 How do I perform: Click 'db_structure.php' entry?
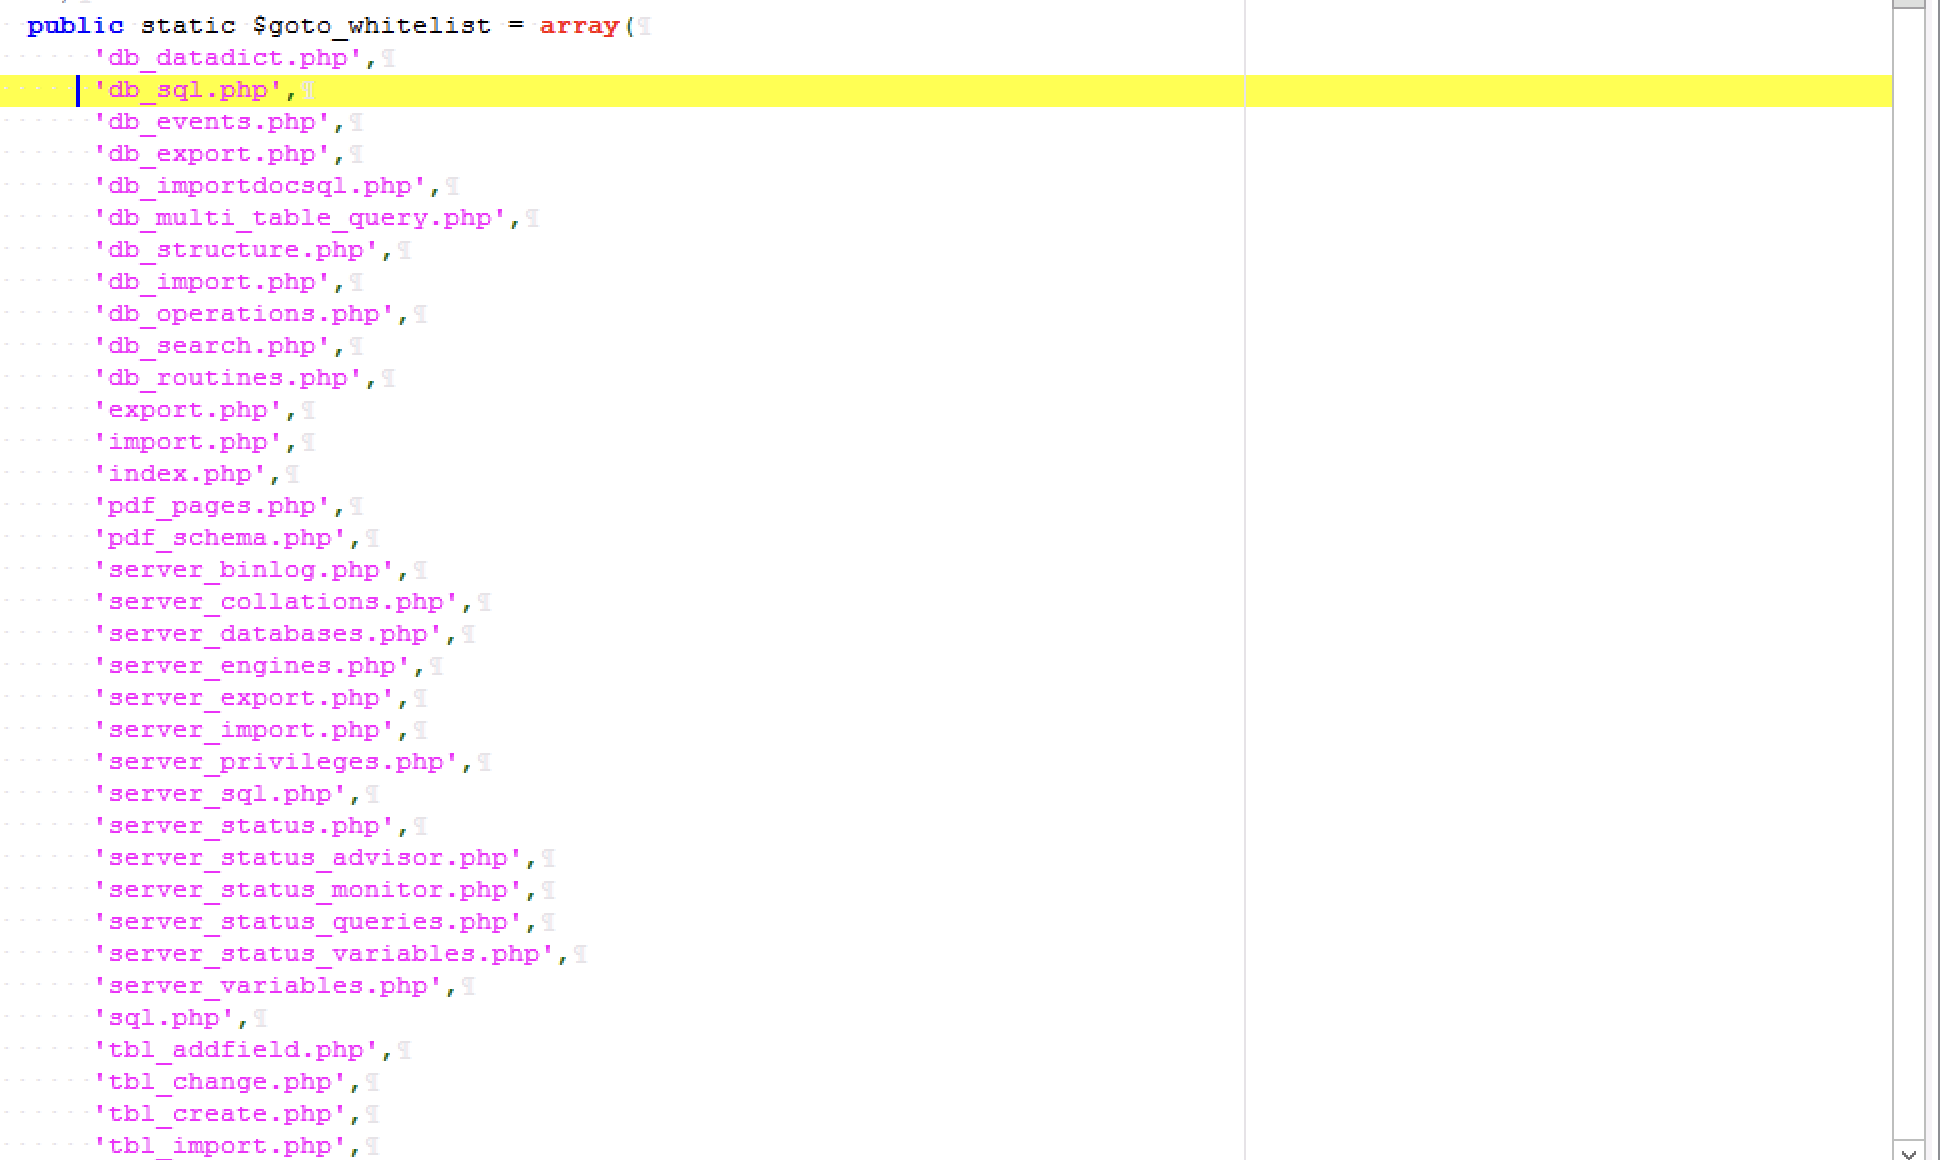coord(236,250)
